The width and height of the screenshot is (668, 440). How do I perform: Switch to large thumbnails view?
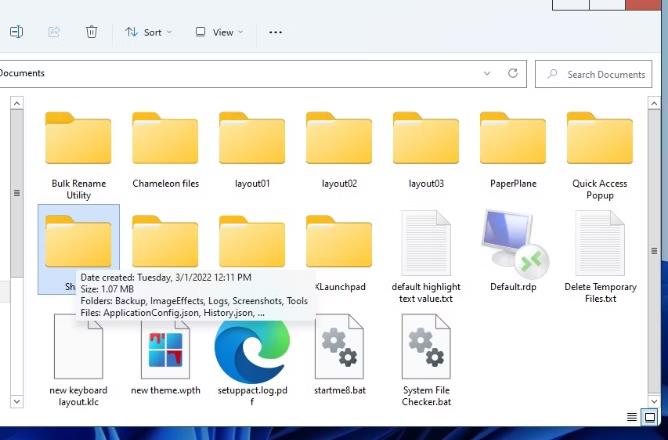pos(650,417)
